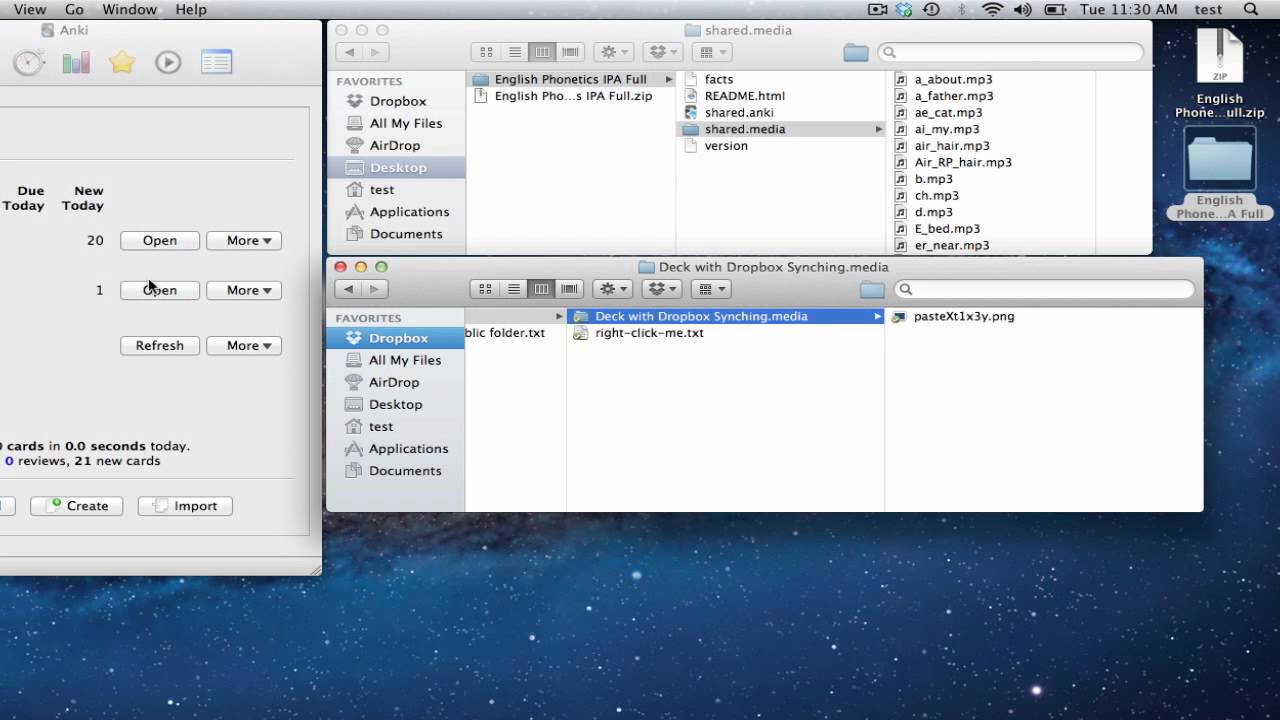The image size is (1280, 720).
Task: Open the Window menu
Action: 129,9
